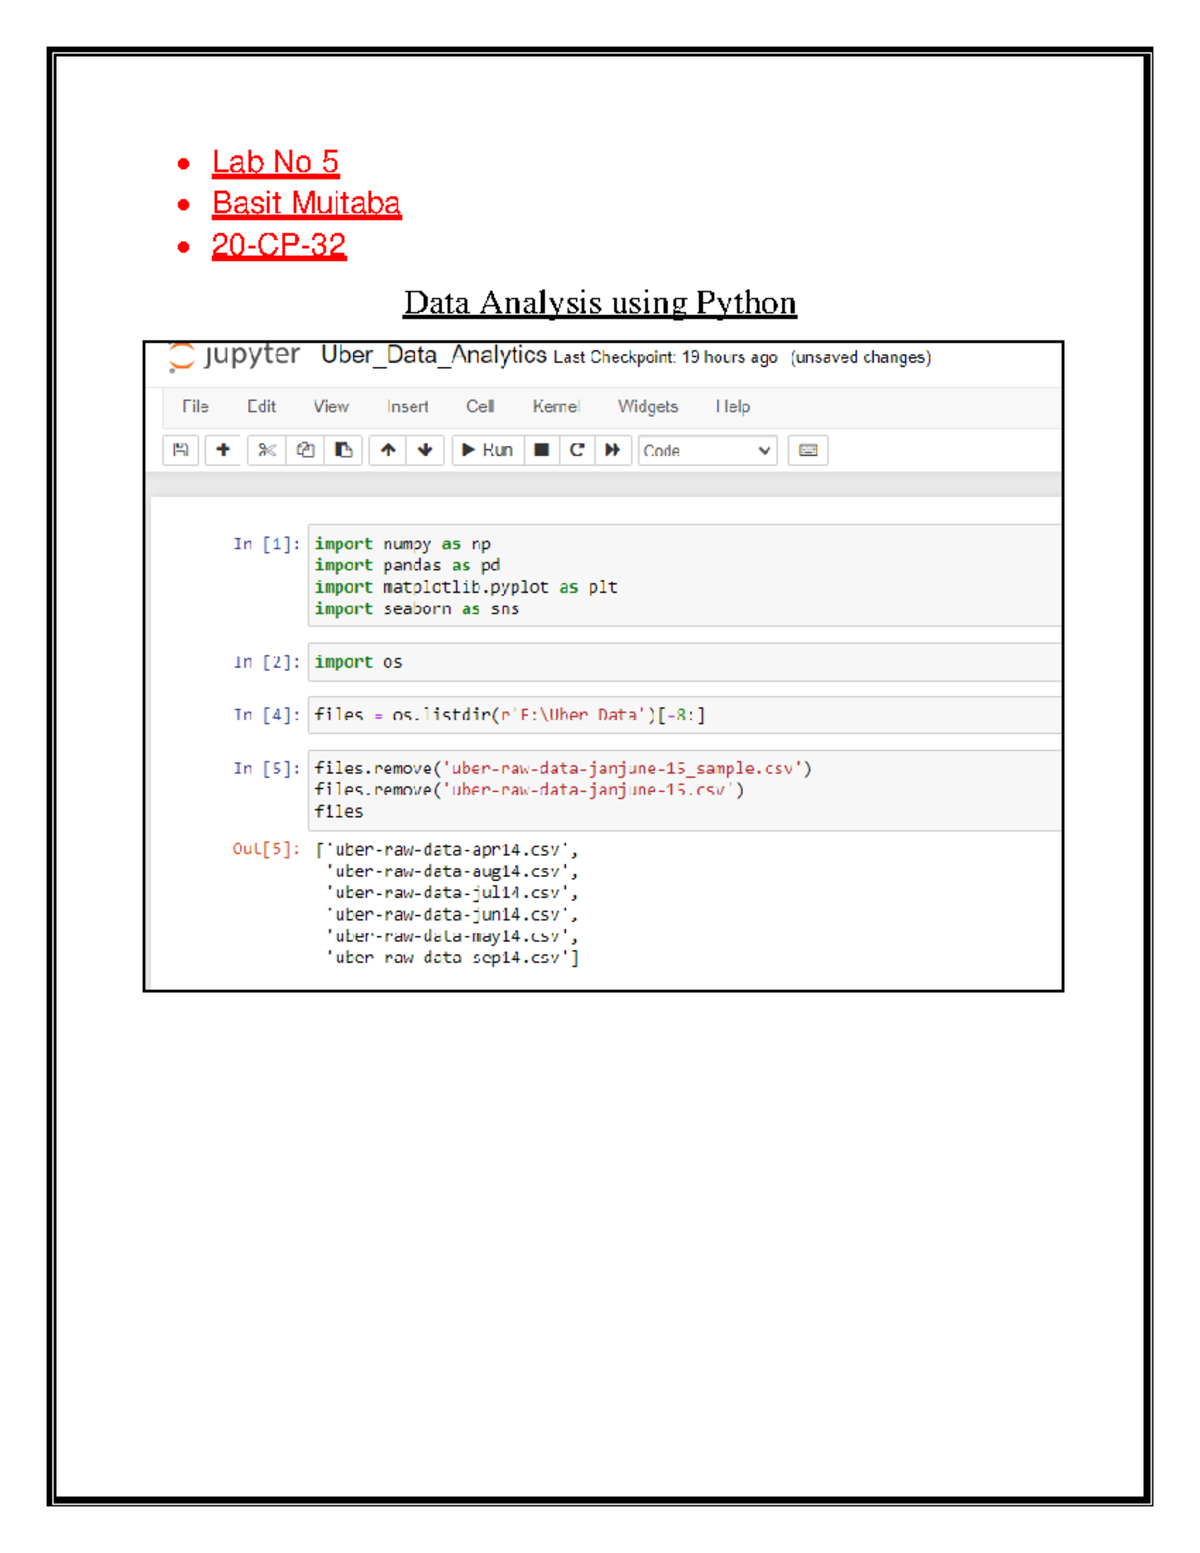Move selected cell up arrow
The height and width of the screenshot is (1553, 1200).
click(x=388, y=450)
